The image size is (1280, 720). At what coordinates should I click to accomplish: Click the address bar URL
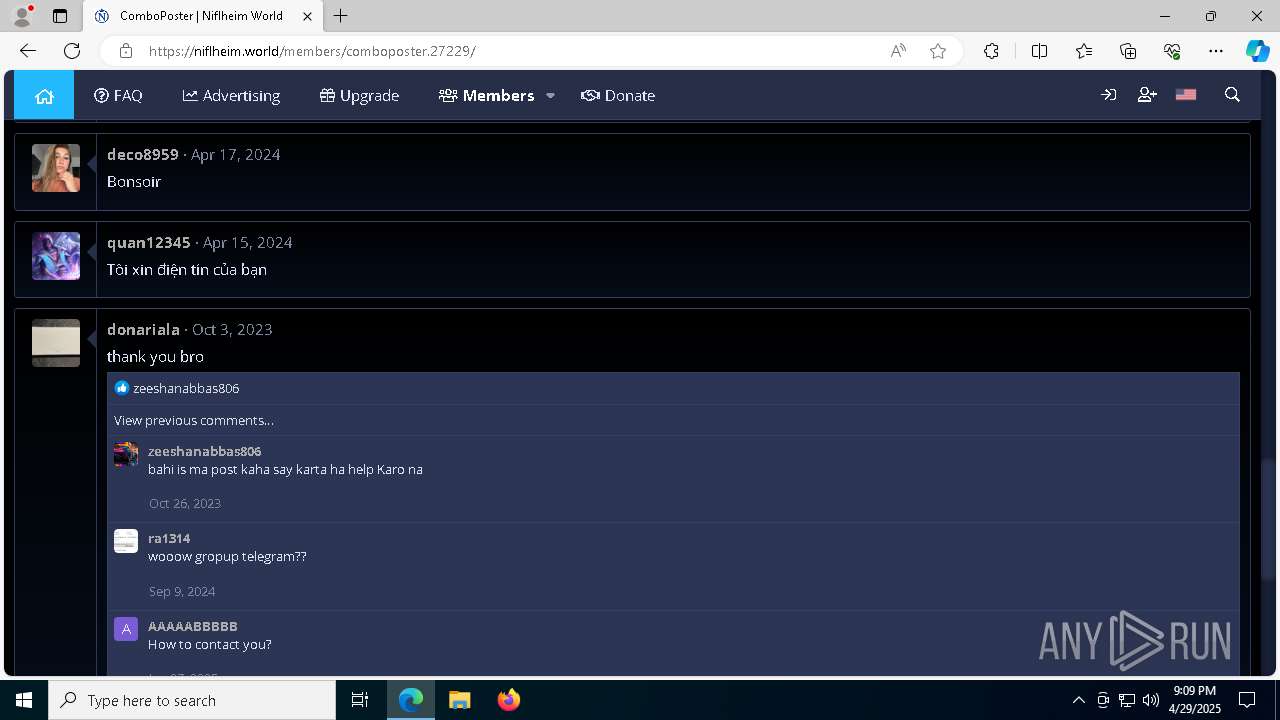tap(312, 51)
